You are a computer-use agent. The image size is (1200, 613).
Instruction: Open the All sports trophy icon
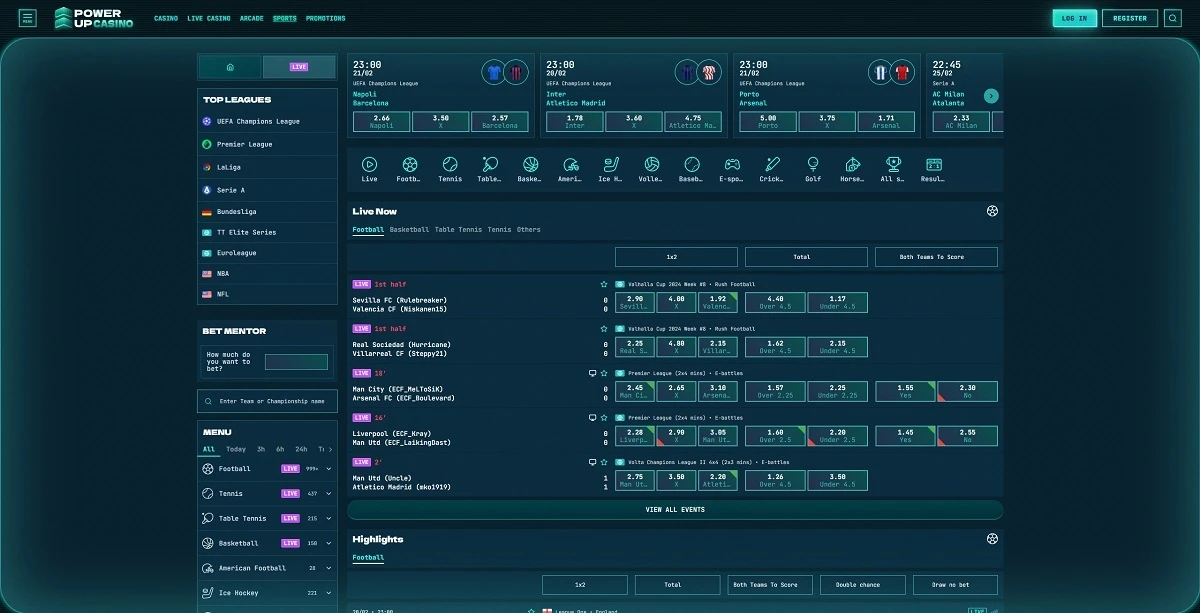coord(893,164)
